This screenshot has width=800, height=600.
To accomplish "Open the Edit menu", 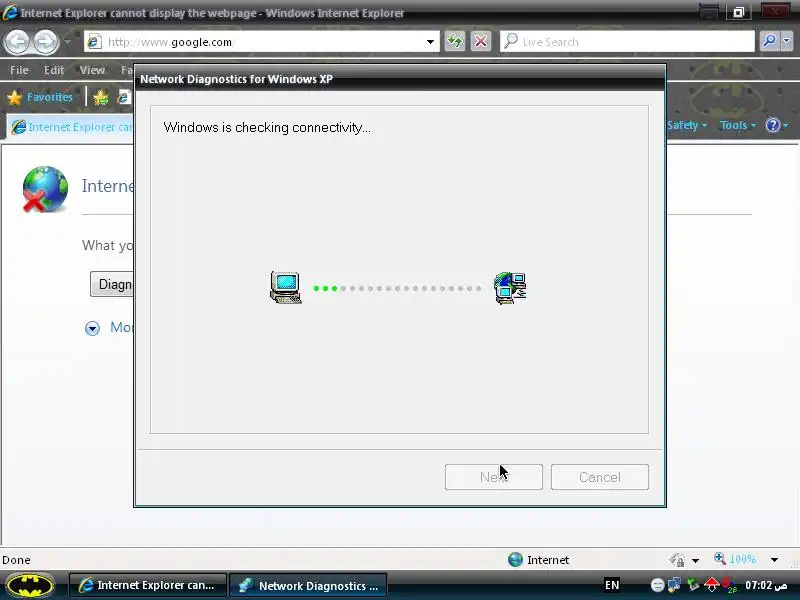I will pos(54,70).
